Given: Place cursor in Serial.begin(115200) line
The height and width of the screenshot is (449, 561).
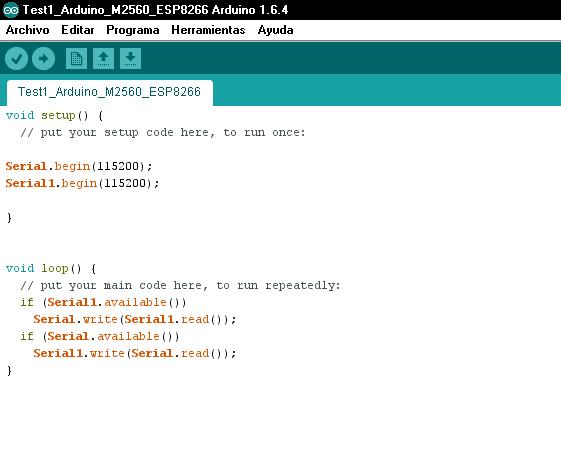Looking at the screenshot, I should point(79,166).
